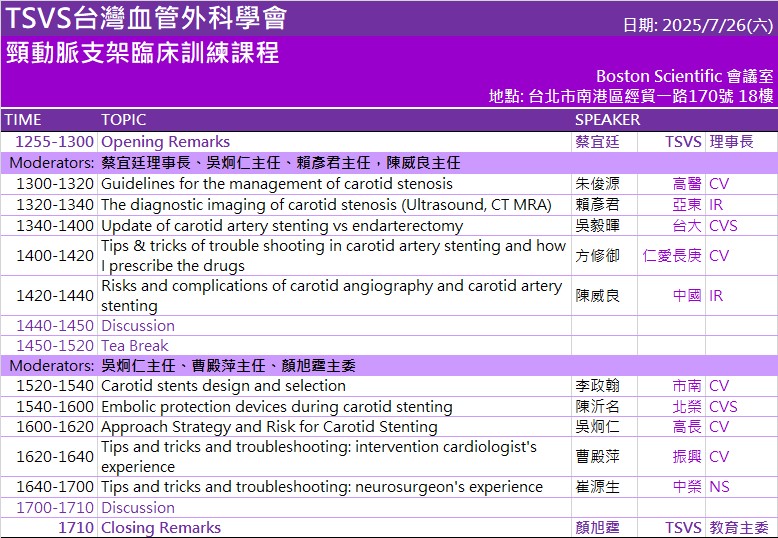778x538 pixels.
Task: Select speaker 方修御
Action: (597, 256)
